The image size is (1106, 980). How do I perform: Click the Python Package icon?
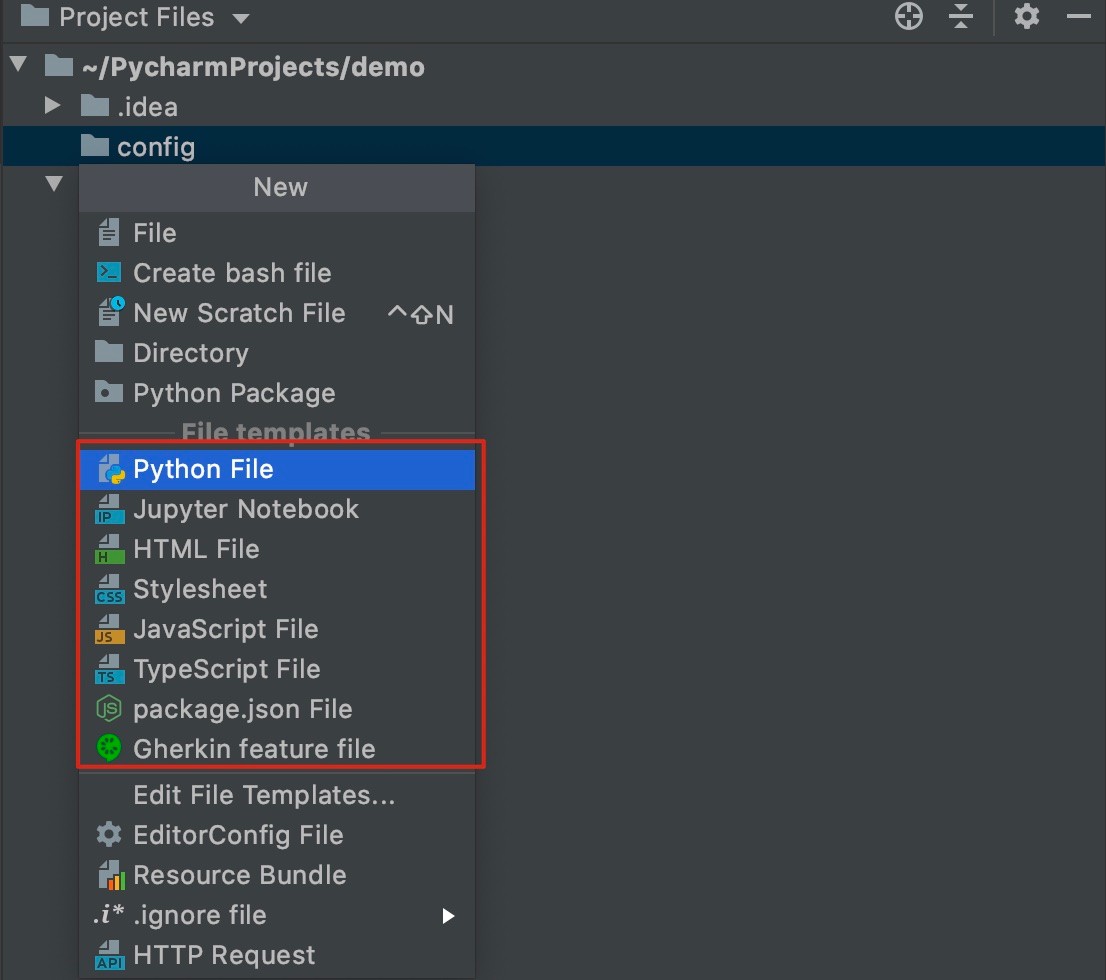[x=109, y=392]
